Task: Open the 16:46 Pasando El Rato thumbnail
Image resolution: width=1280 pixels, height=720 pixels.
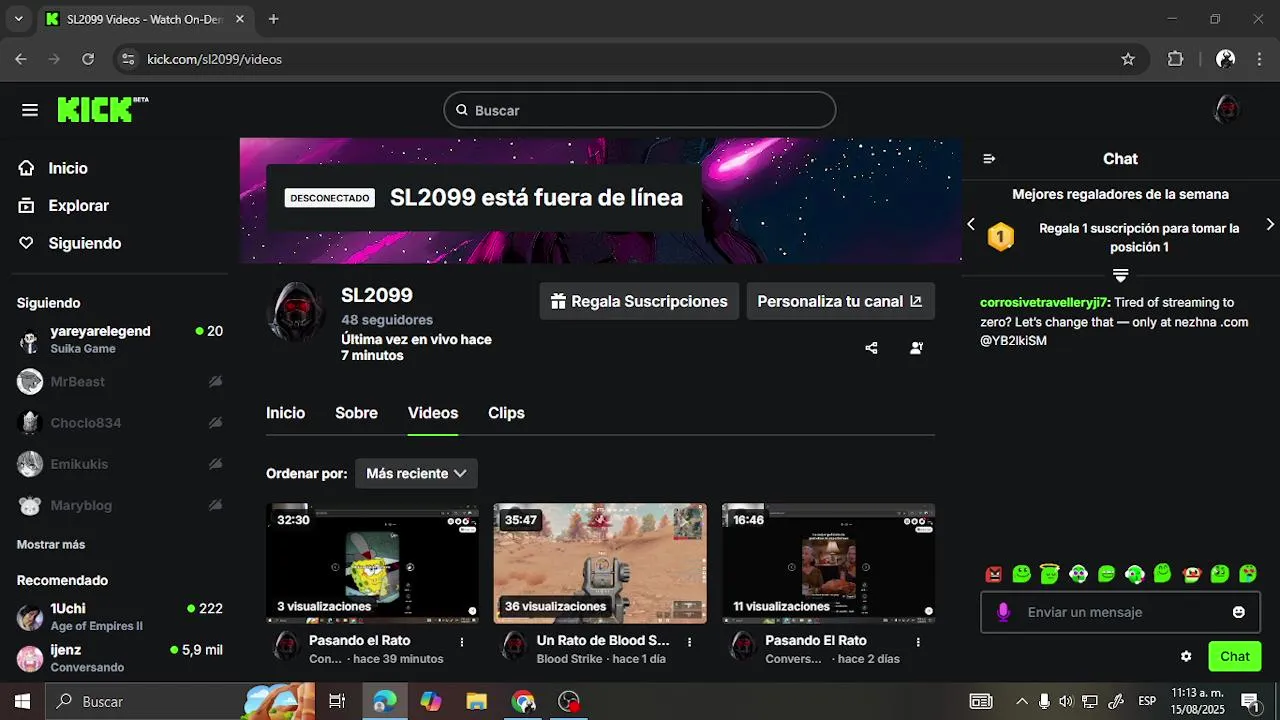Action: 828,563
